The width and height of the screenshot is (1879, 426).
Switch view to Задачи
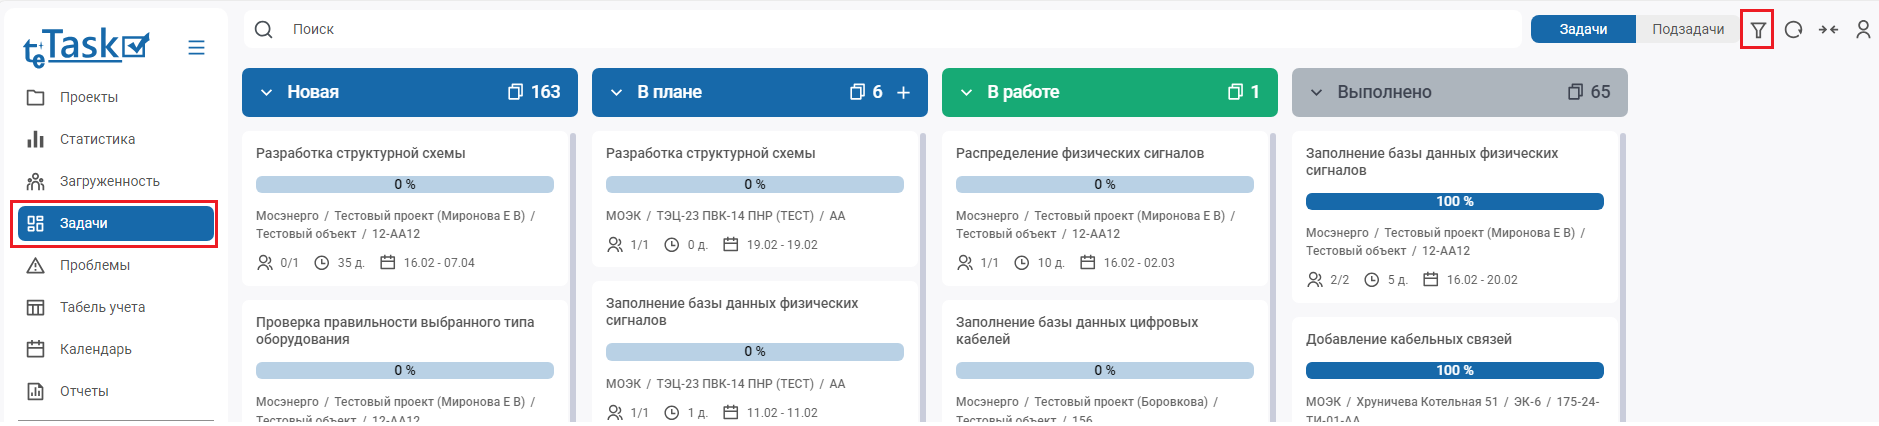(1583, 29)
